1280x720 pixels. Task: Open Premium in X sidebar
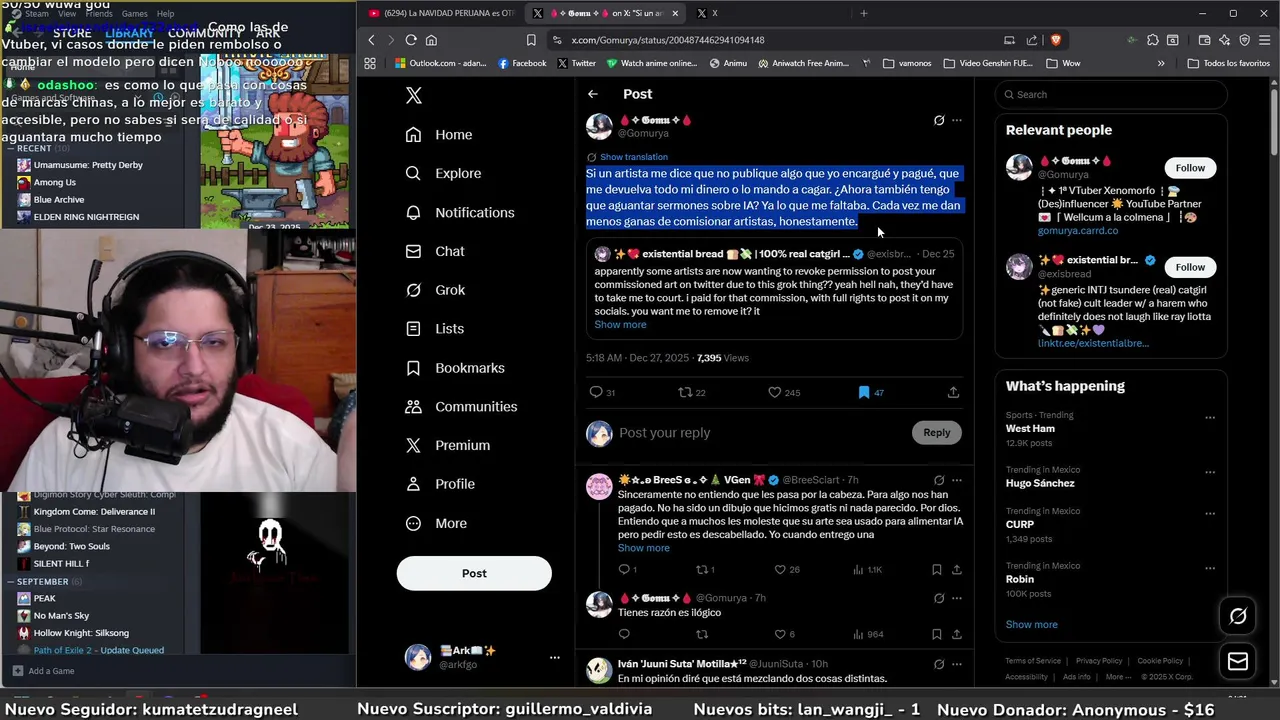click(448, 446)
